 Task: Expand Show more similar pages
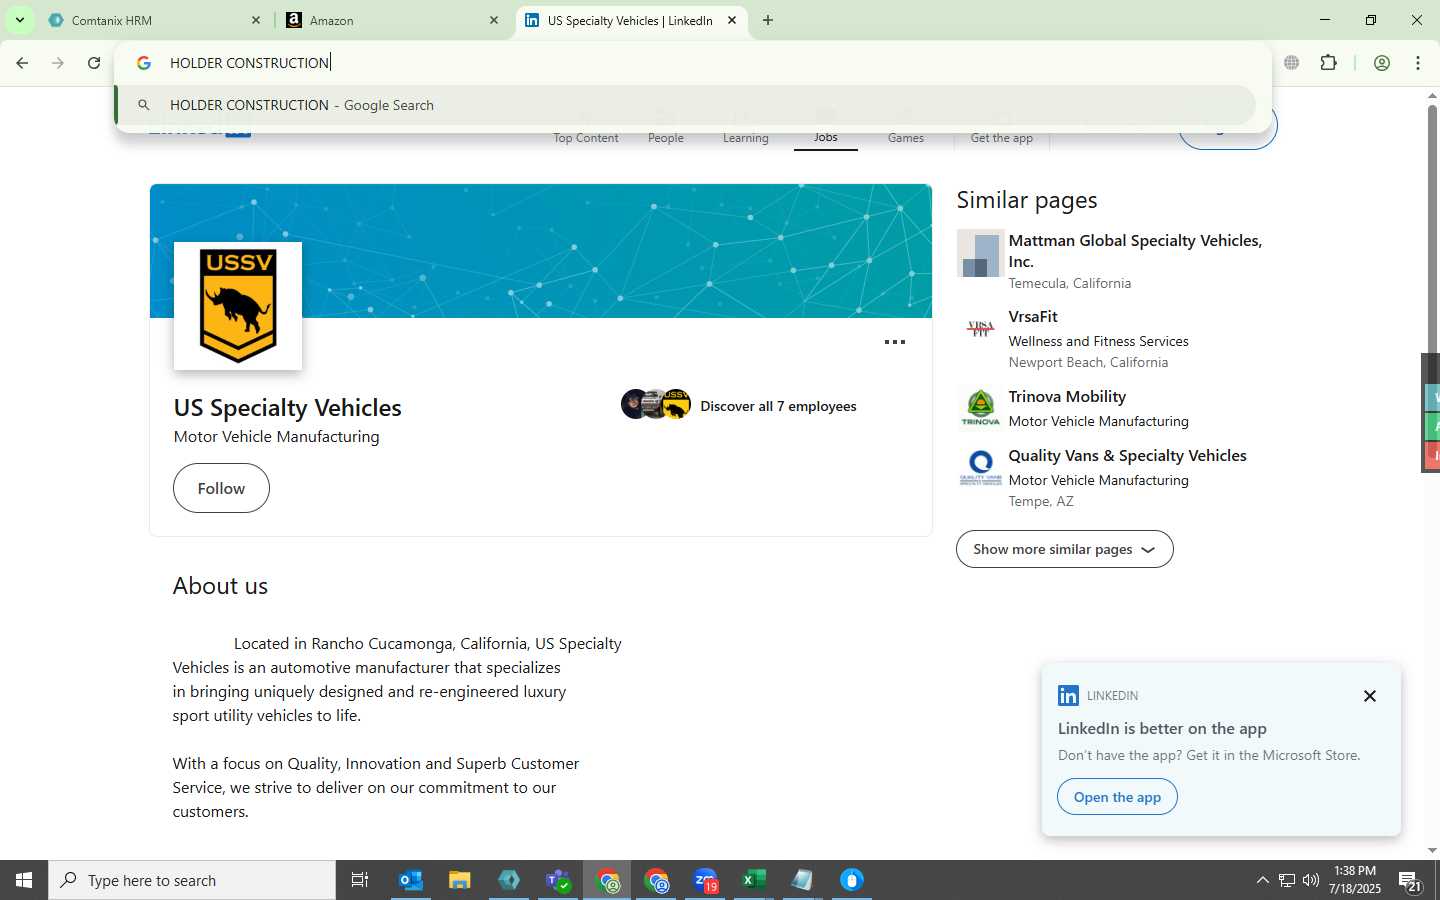1064,549
